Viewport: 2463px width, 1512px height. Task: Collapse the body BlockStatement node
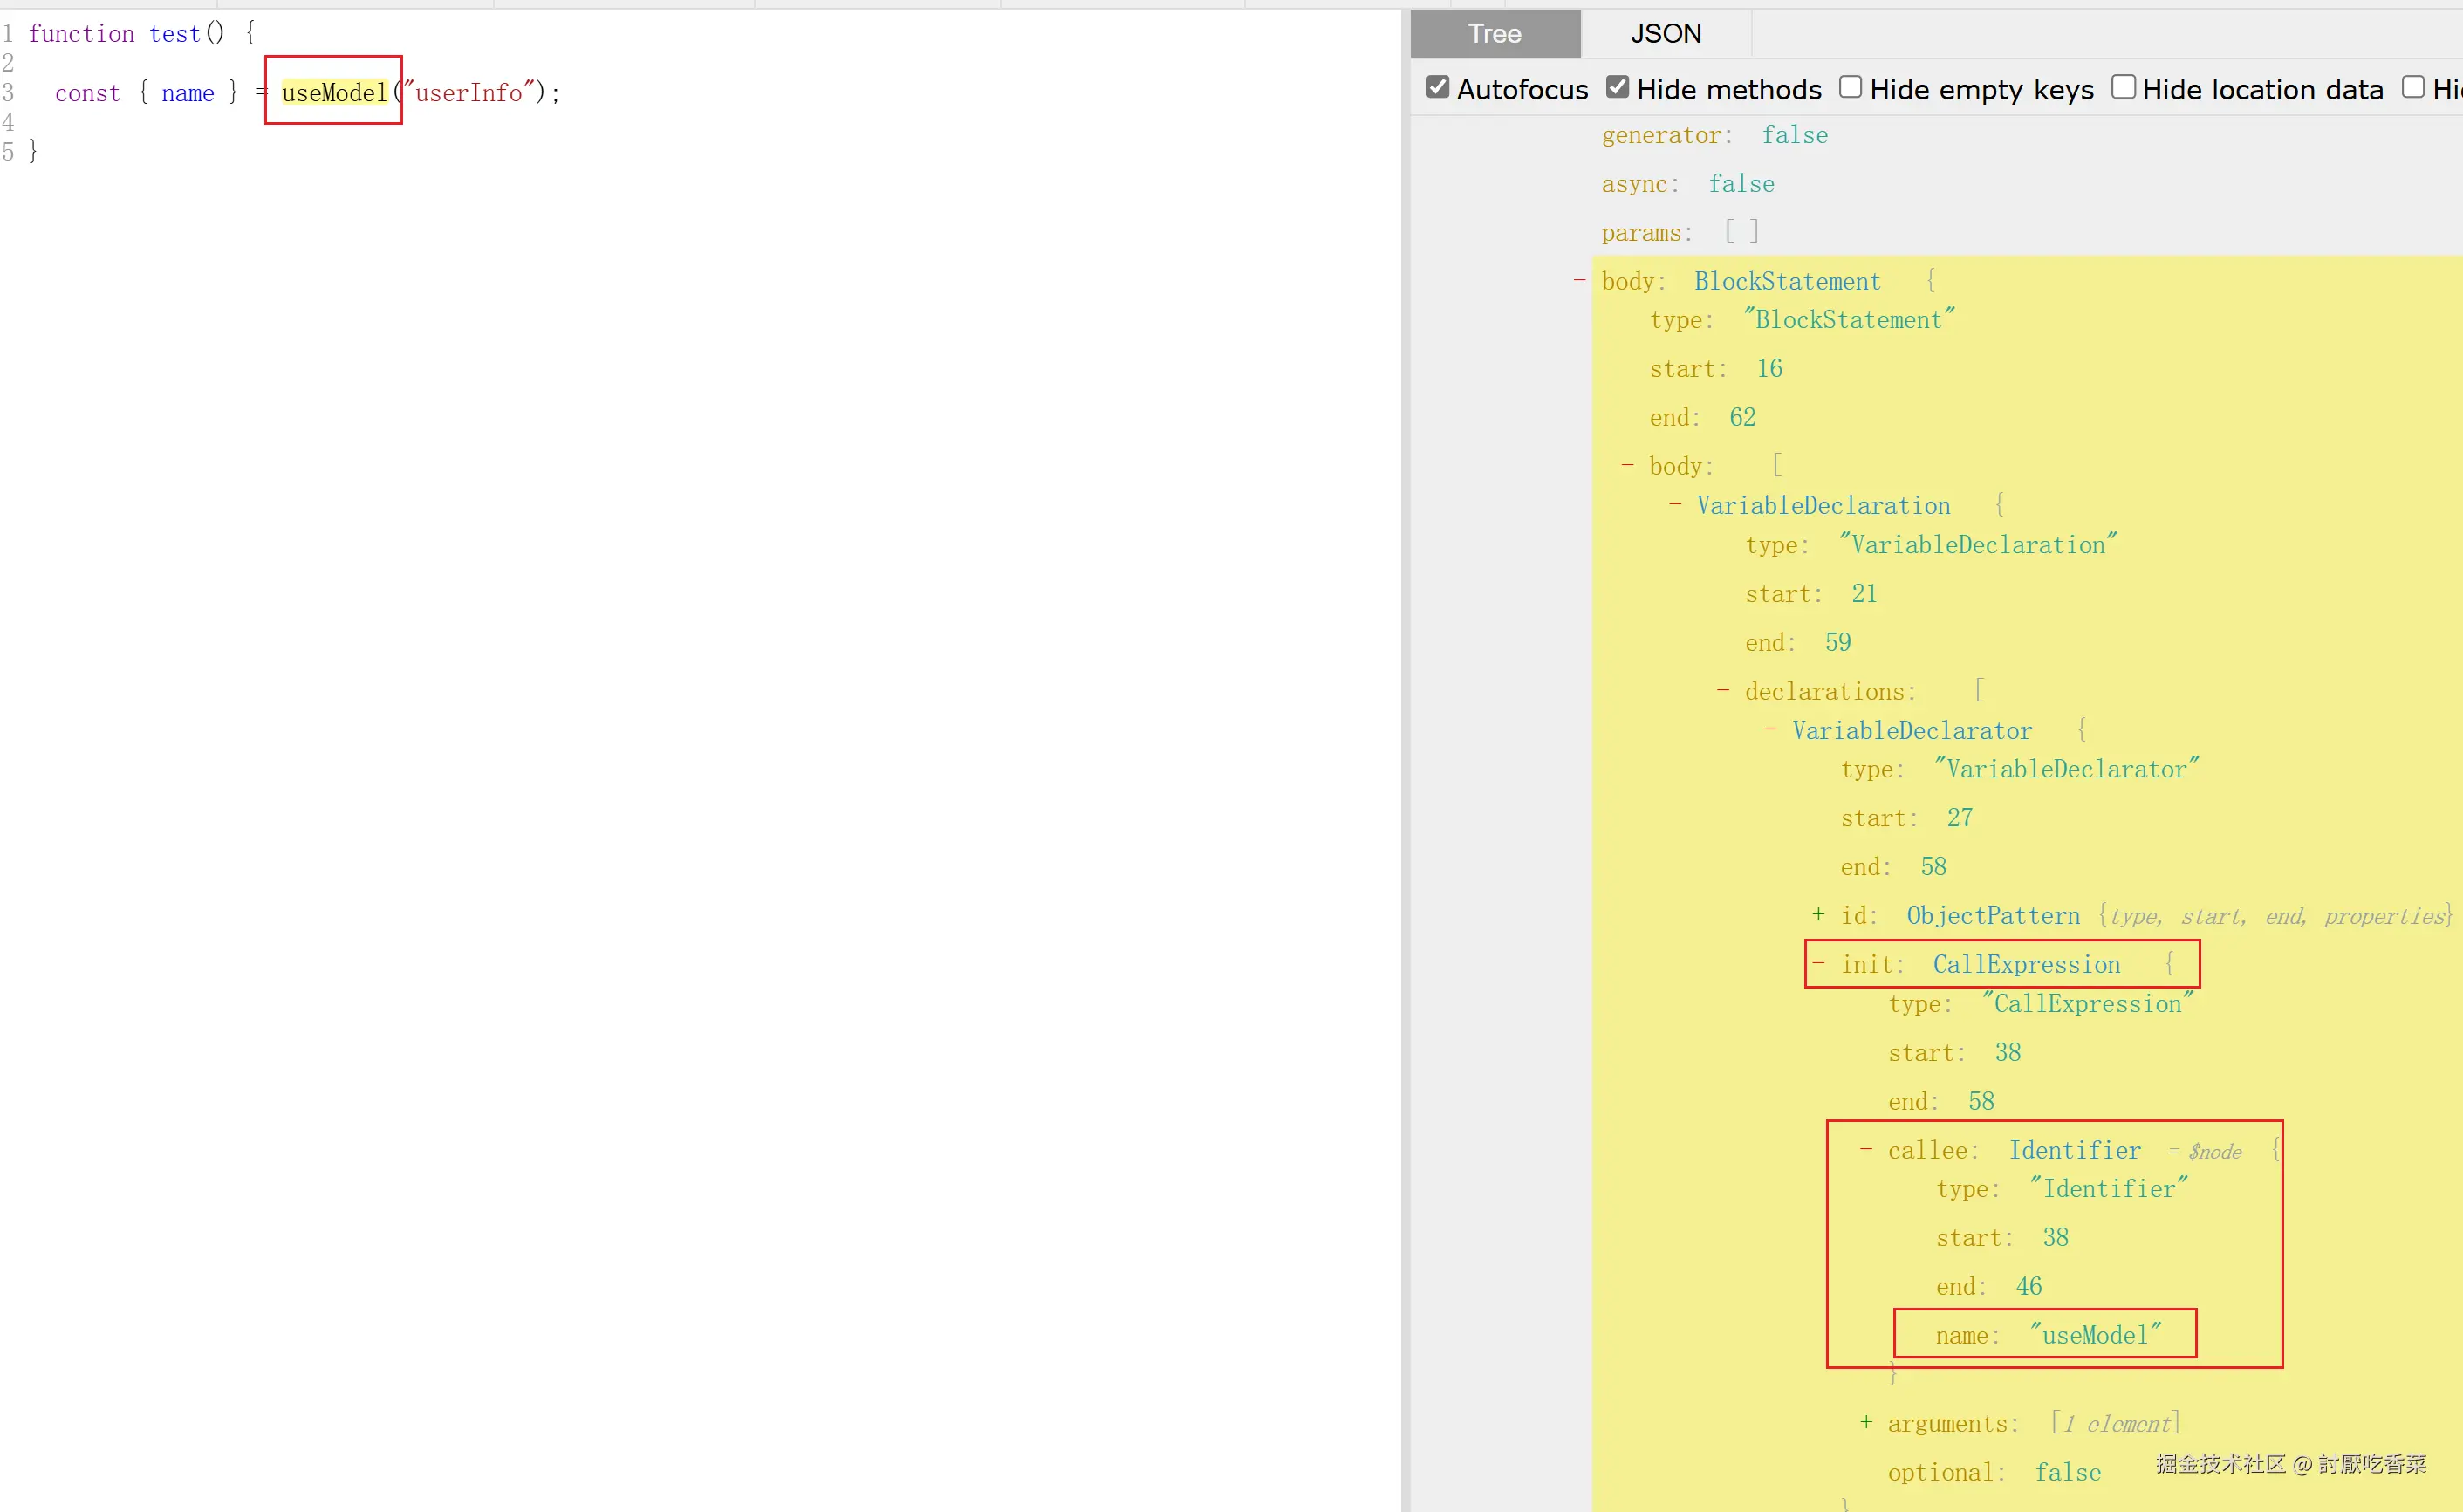1579,281
